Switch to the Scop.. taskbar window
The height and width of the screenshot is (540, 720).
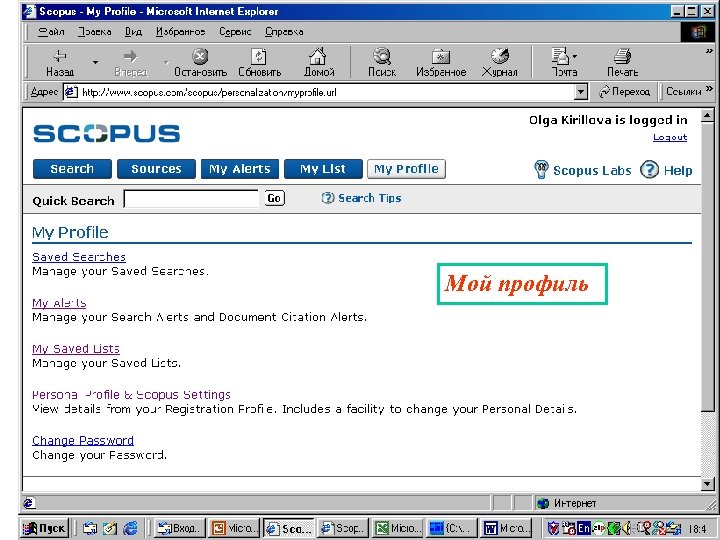pos(343,528)
